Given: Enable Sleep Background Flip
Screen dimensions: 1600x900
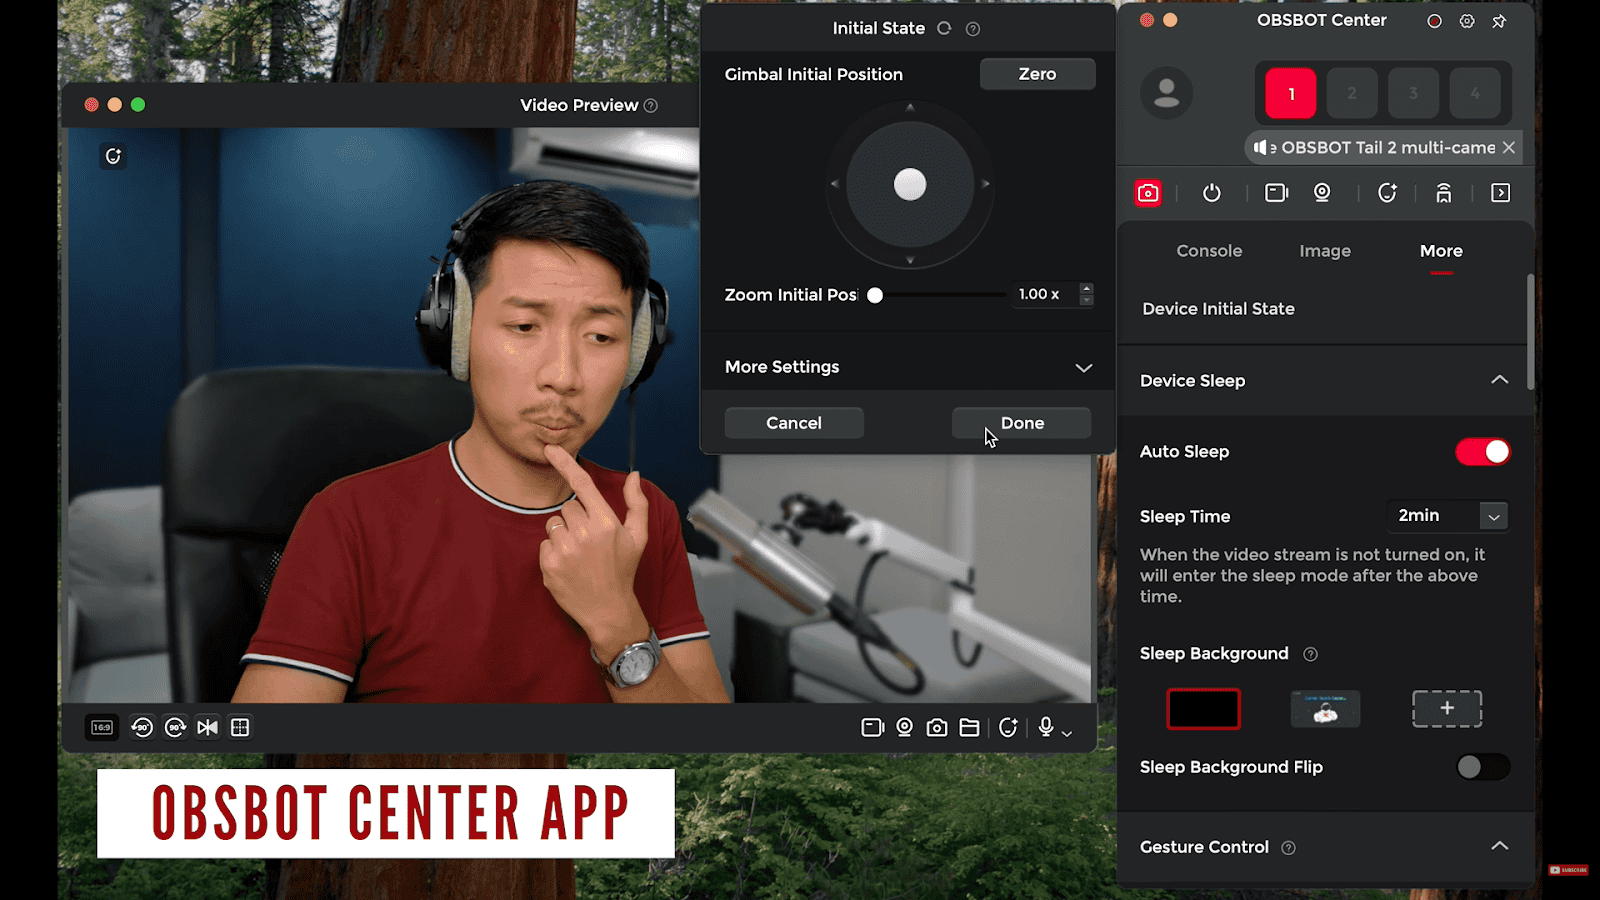Looking at the screenshot, I should point(1482,767).
